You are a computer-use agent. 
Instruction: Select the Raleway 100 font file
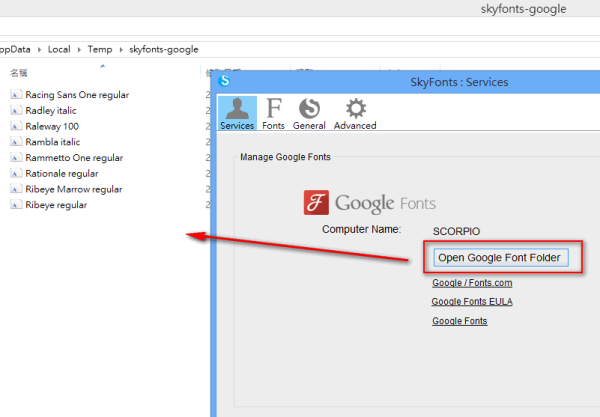52,126
